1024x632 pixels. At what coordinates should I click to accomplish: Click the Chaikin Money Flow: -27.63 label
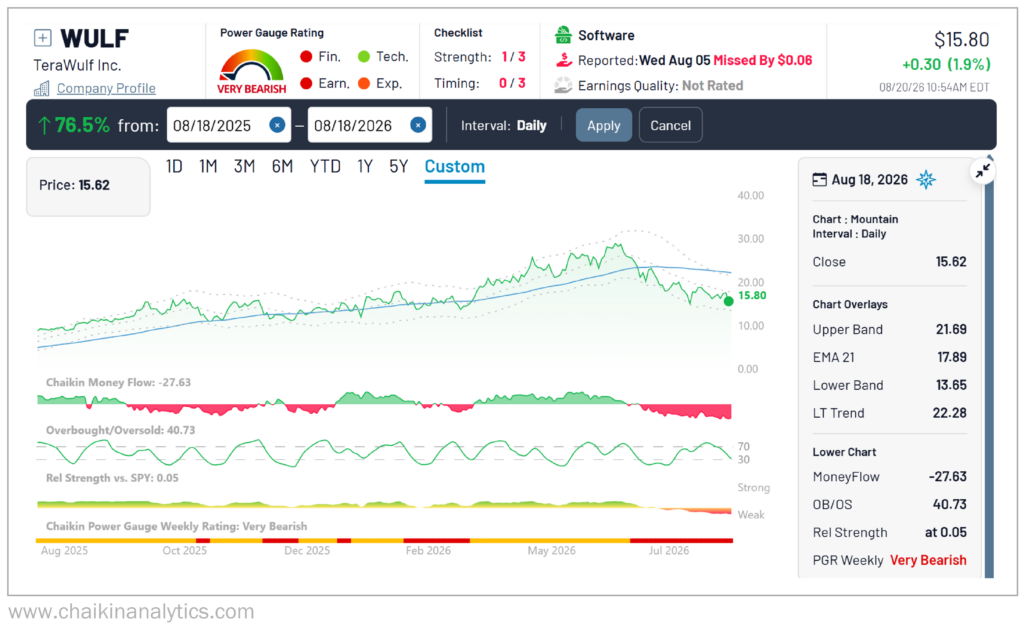point(118,383)
